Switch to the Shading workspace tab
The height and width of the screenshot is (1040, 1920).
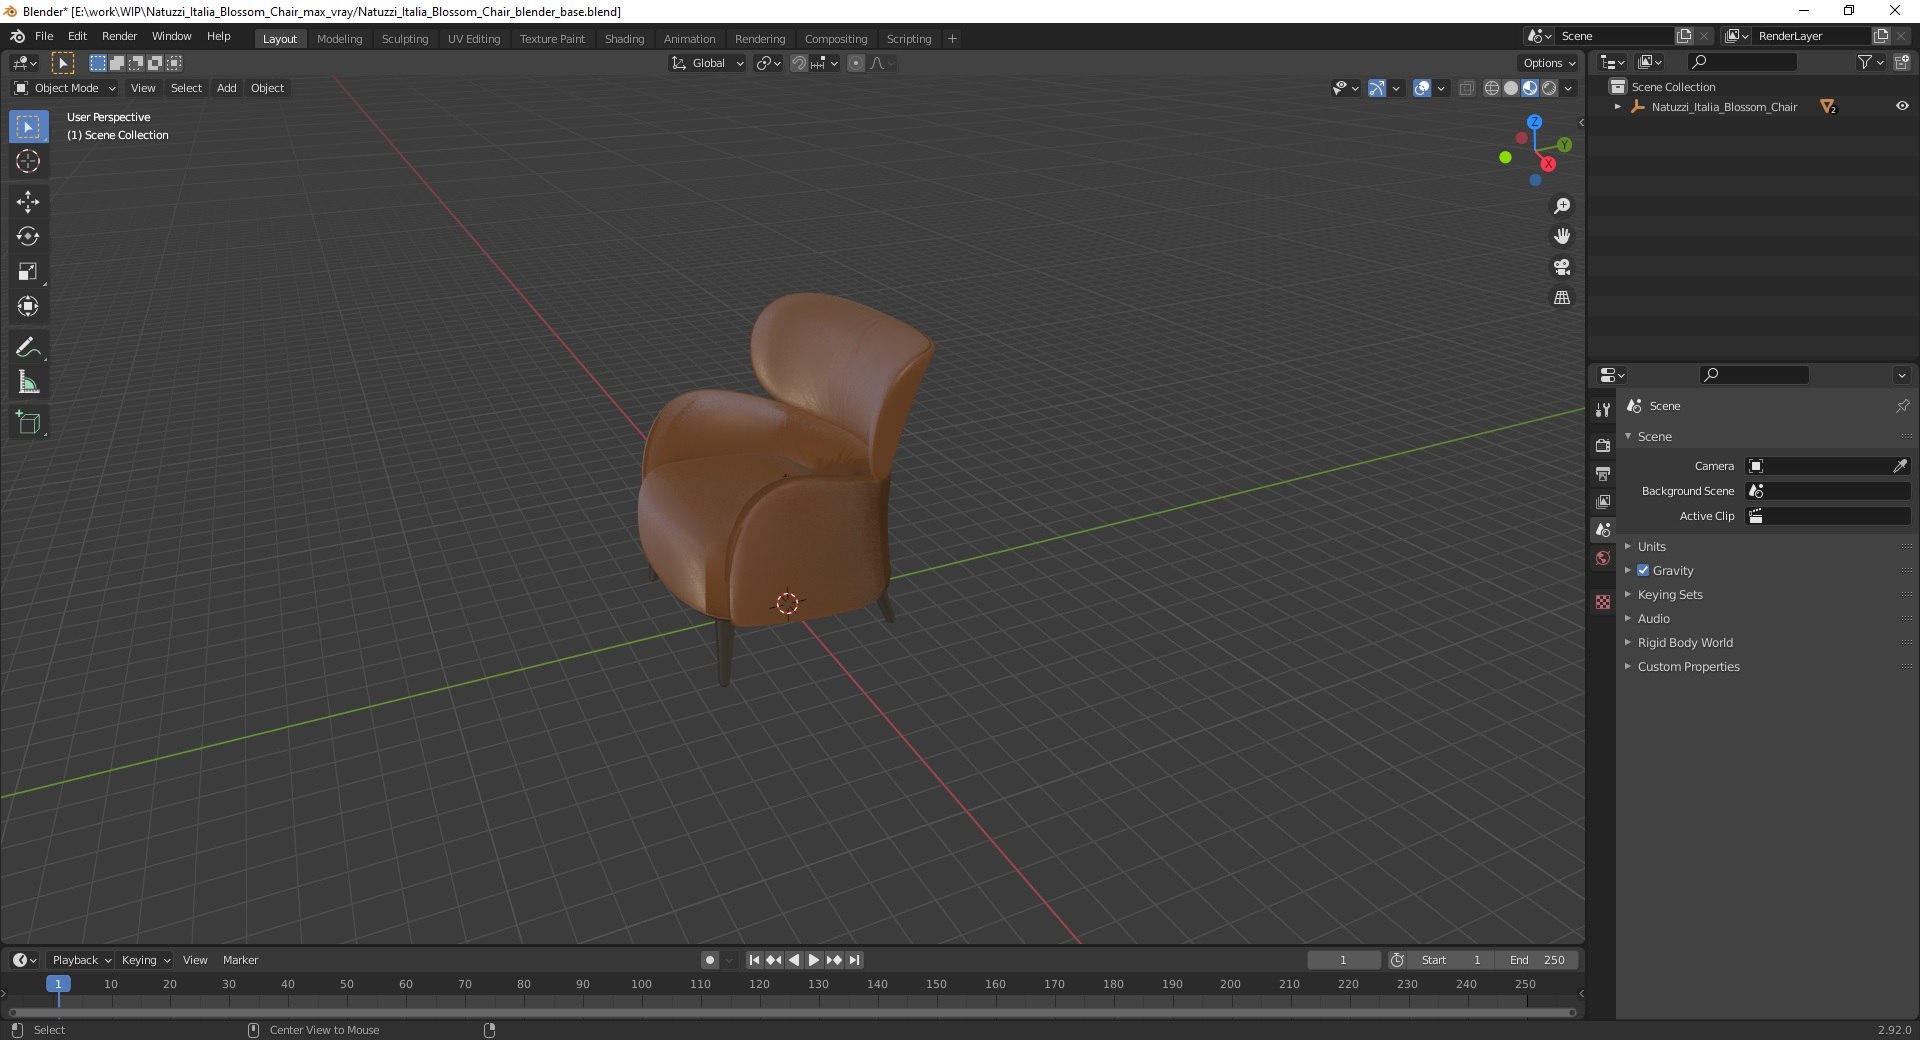(x=624, y=39)
